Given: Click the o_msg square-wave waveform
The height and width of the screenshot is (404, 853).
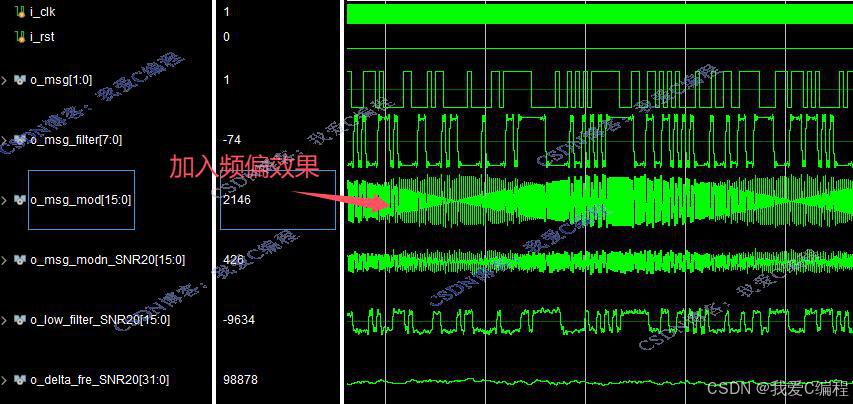Looking at the screenshot, I should tap(599, 89).
